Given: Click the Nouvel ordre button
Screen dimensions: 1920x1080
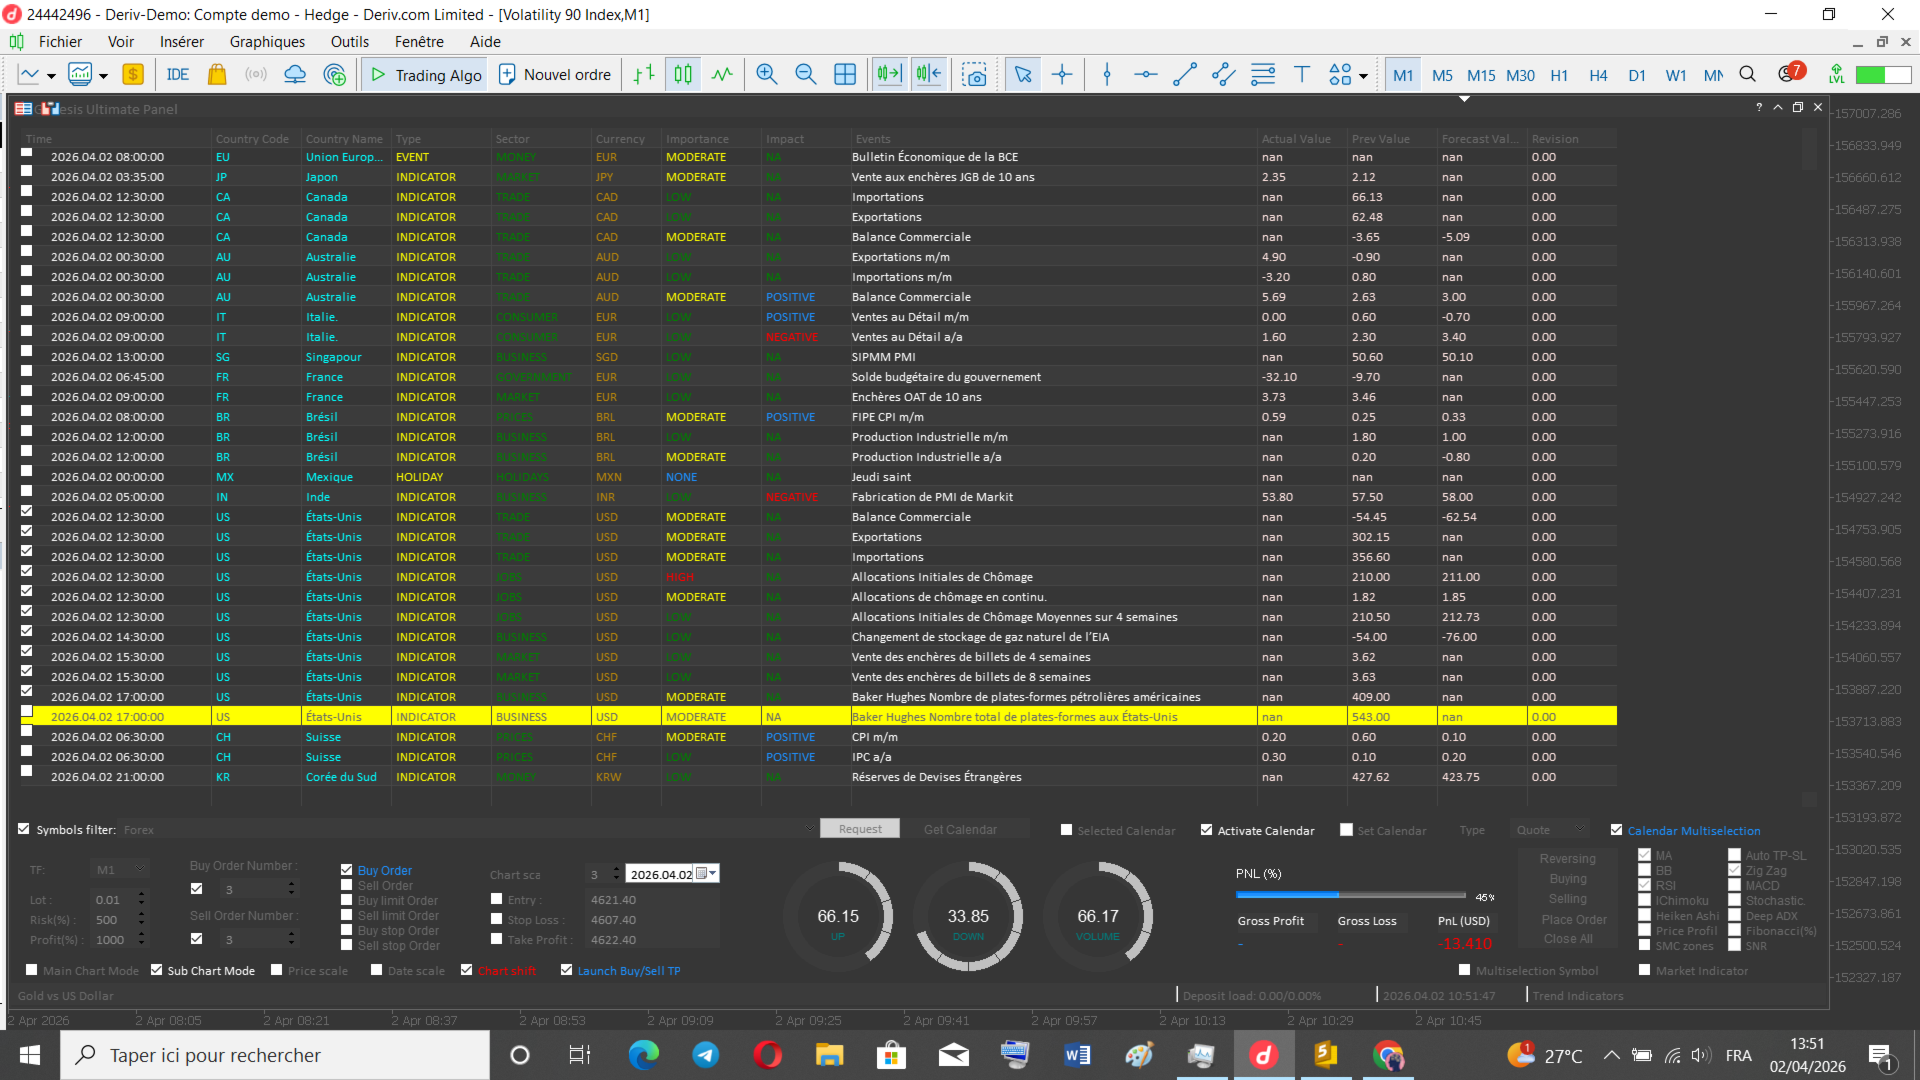Looking at the screenshot, I should point(555,75).
